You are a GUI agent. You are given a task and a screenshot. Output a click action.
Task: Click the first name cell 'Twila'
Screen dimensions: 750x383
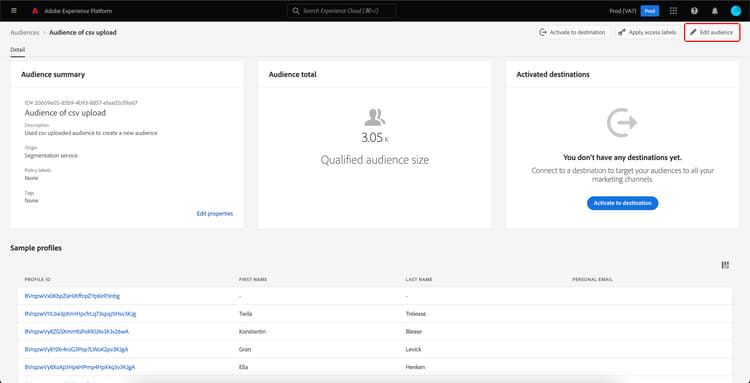(x=245, y=314)
